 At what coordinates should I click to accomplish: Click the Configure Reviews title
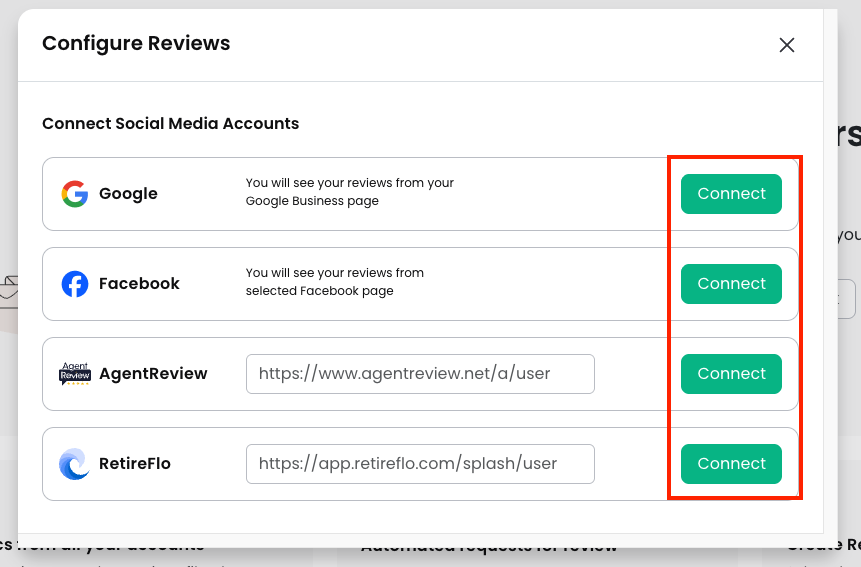point(136,43)
